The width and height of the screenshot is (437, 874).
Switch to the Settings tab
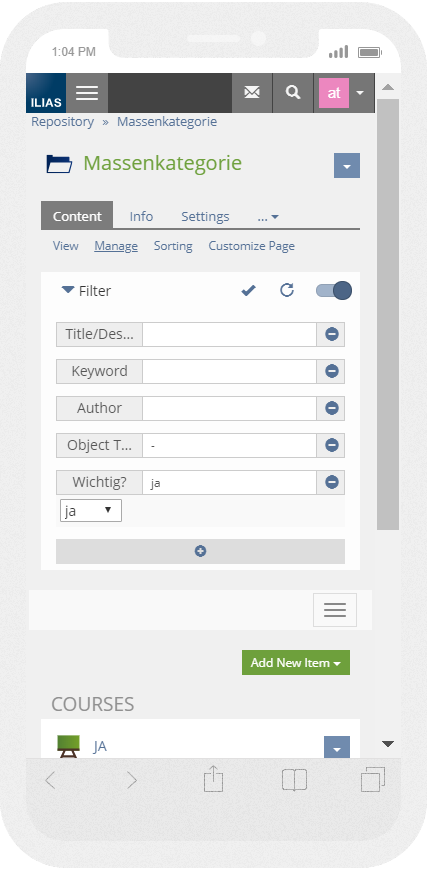point(205,216)
